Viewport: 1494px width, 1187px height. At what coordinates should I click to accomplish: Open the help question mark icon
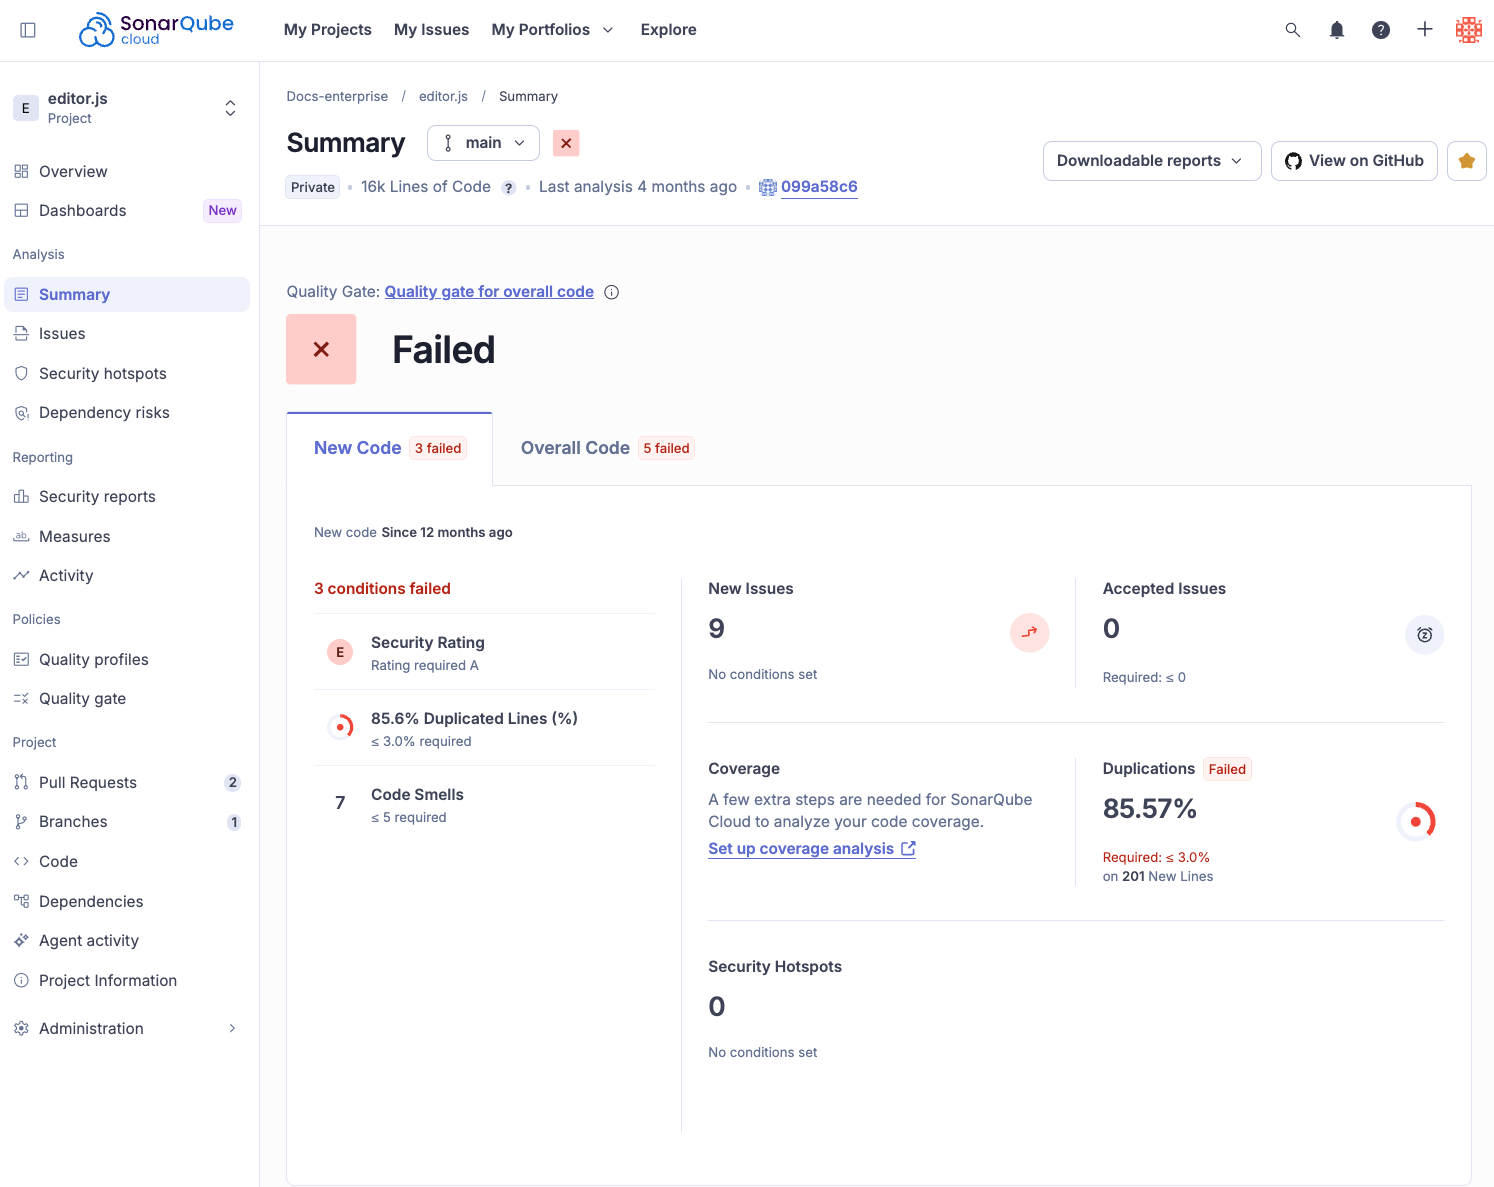[1381, 30]
